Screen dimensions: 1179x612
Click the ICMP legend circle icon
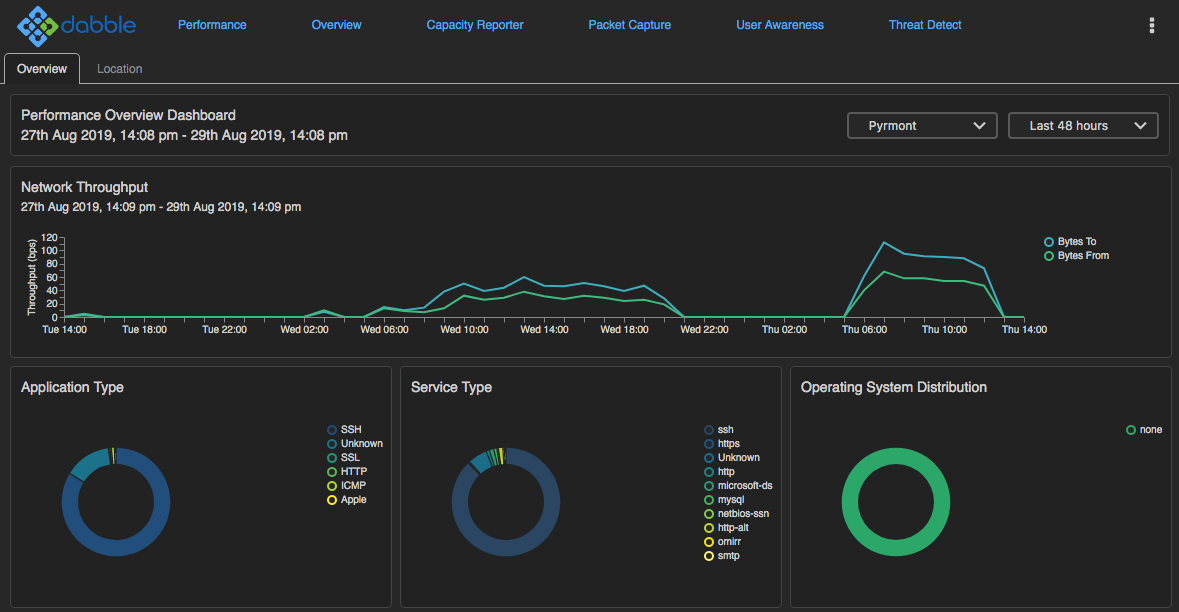[332, 486]
